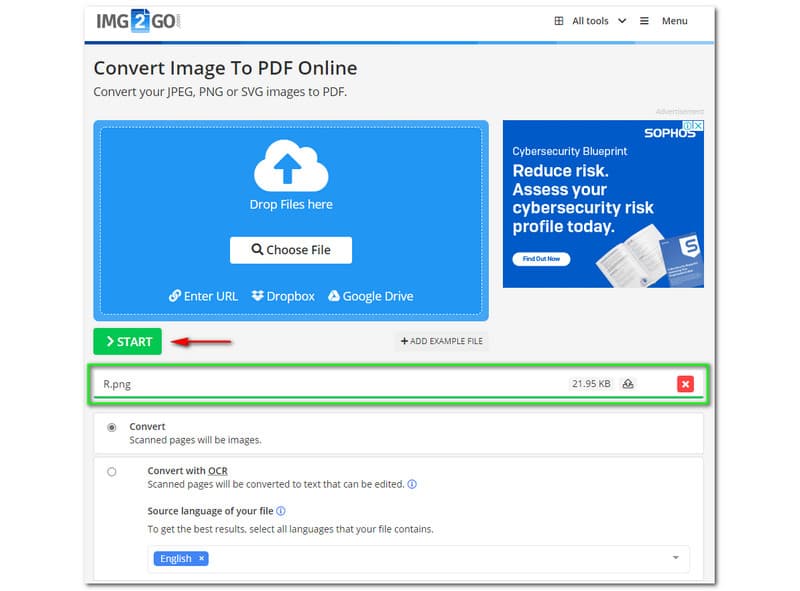Click inside the language selection field
The width and height of the screenshot is (800, 591).
[x=418, y=558]
